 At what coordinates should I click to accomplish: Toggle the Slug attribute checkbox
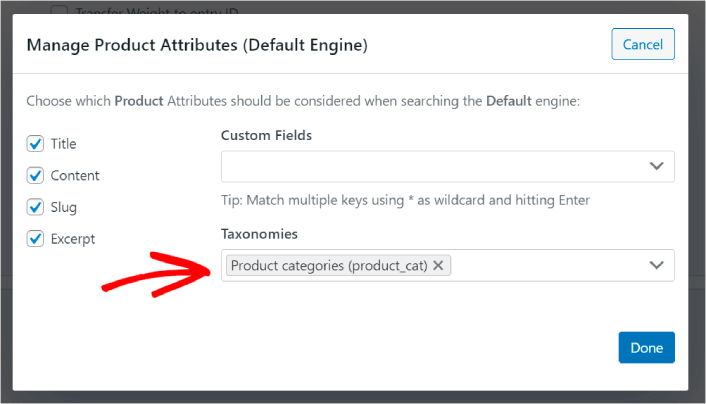click(x=35, y=207)
